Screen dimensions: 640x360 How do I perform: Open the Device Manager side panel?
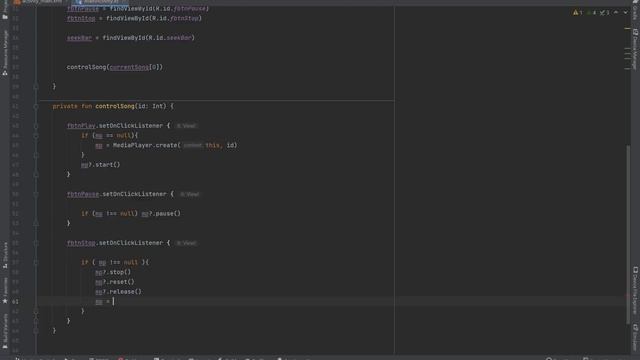635,49
